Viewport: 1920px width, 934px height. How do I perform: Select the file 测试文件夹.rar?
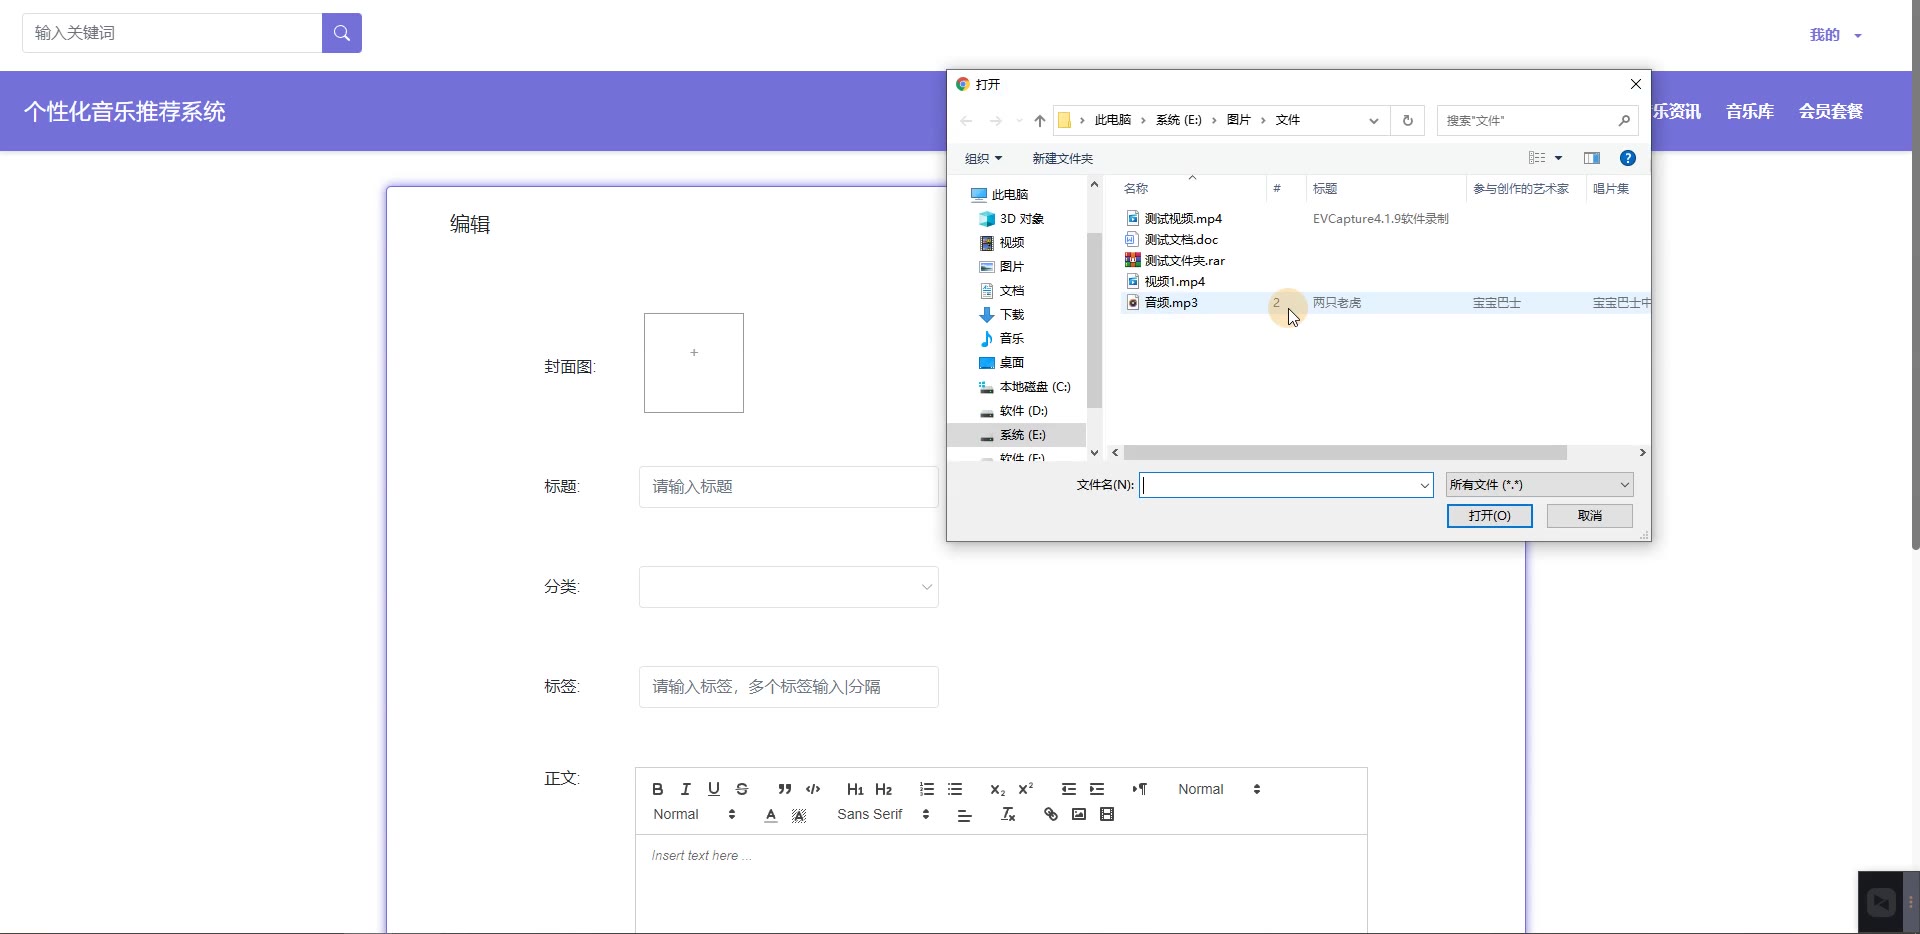pyautogui.click(x=1185, y=260)
